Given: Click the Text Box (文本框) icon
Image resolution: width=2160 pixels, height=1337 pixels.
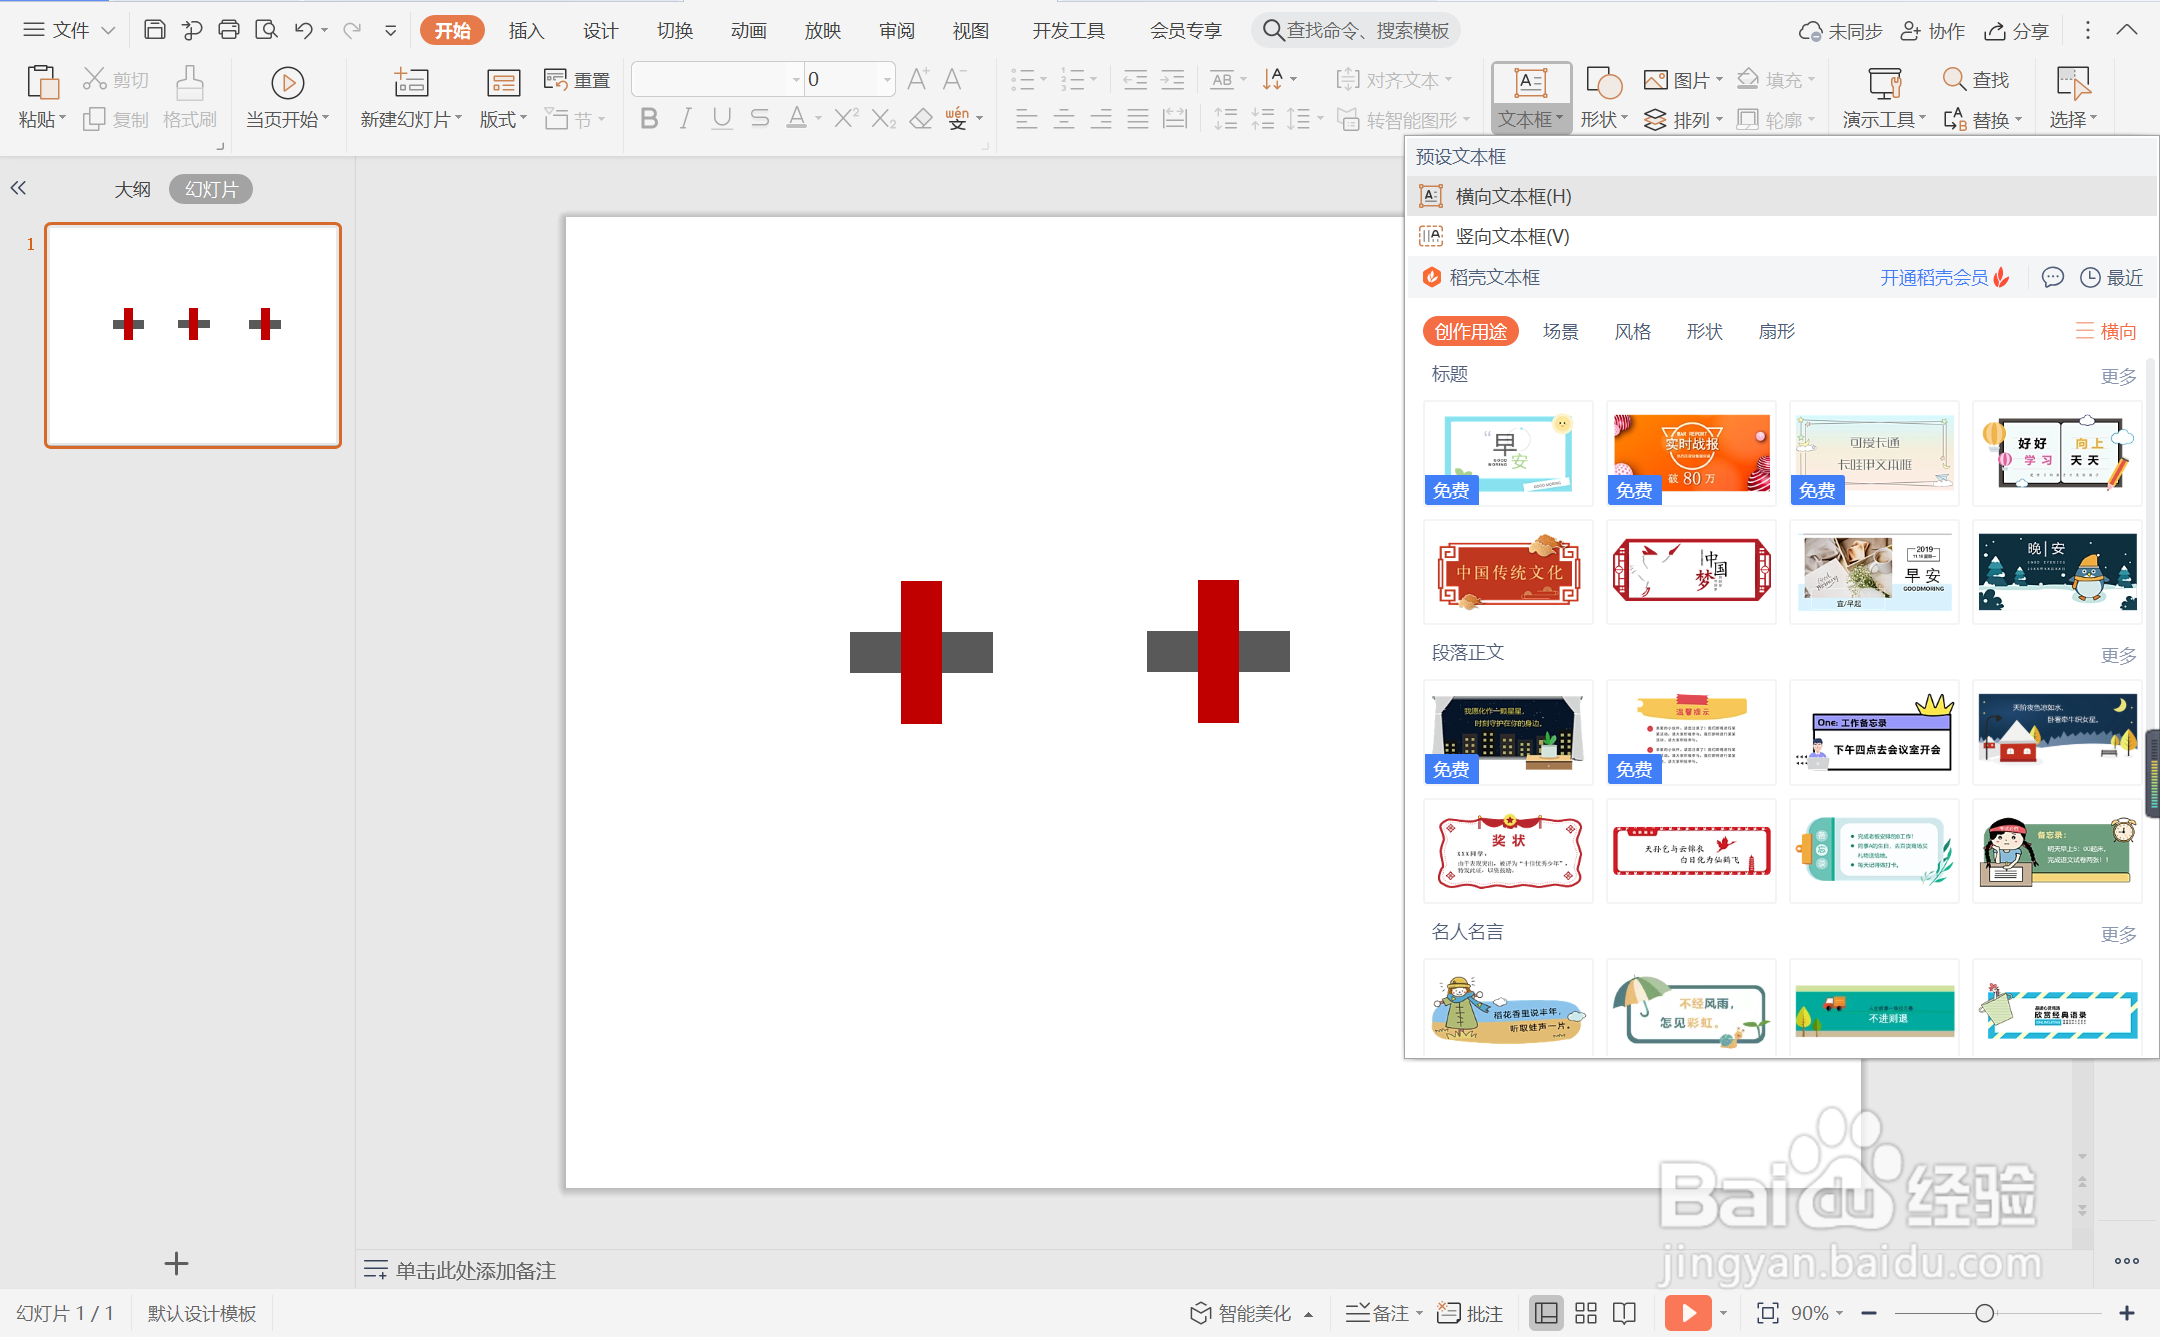Looking at the screenshot, I should (x=1531, y=82).
